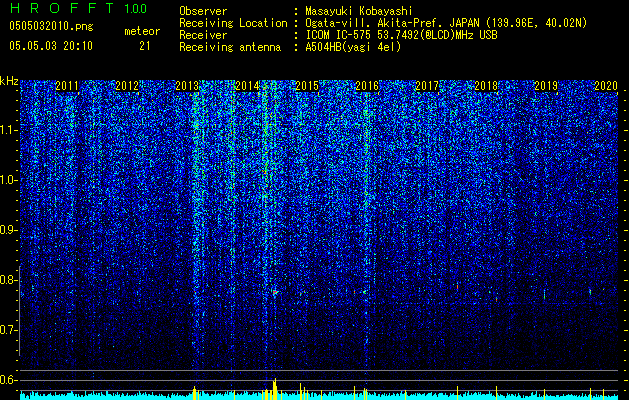Click the version number 1.0.0
Viewport: 629px width, 400px height.
(x=136, y=9)
